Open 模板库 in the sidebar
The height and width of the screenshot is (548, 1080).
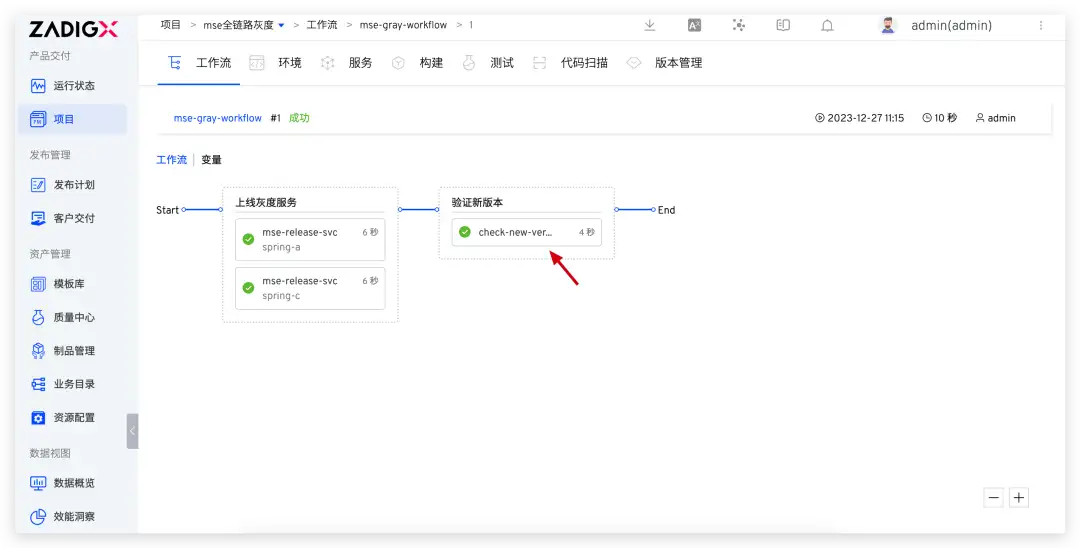click(x=69, y=284)
